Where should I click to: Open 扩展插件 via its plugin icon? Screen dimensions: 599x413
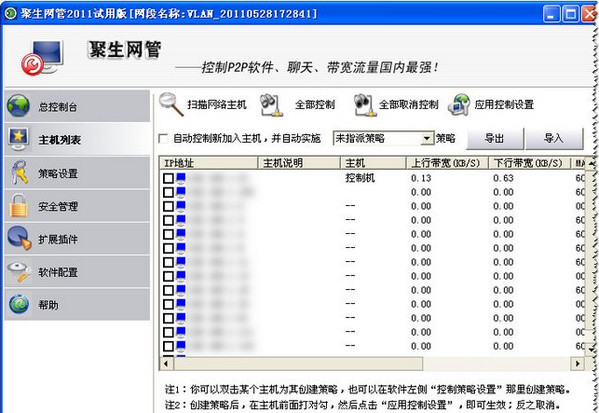point(19,238)
